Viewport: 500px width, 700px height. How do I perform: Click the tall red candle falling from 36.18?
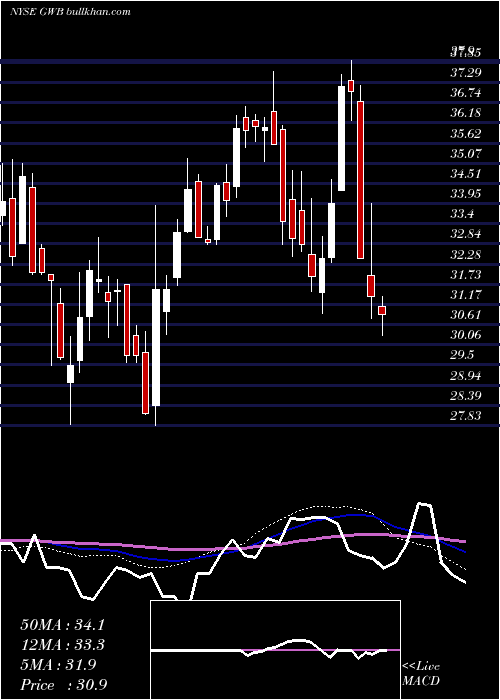(x=360, y=180)
